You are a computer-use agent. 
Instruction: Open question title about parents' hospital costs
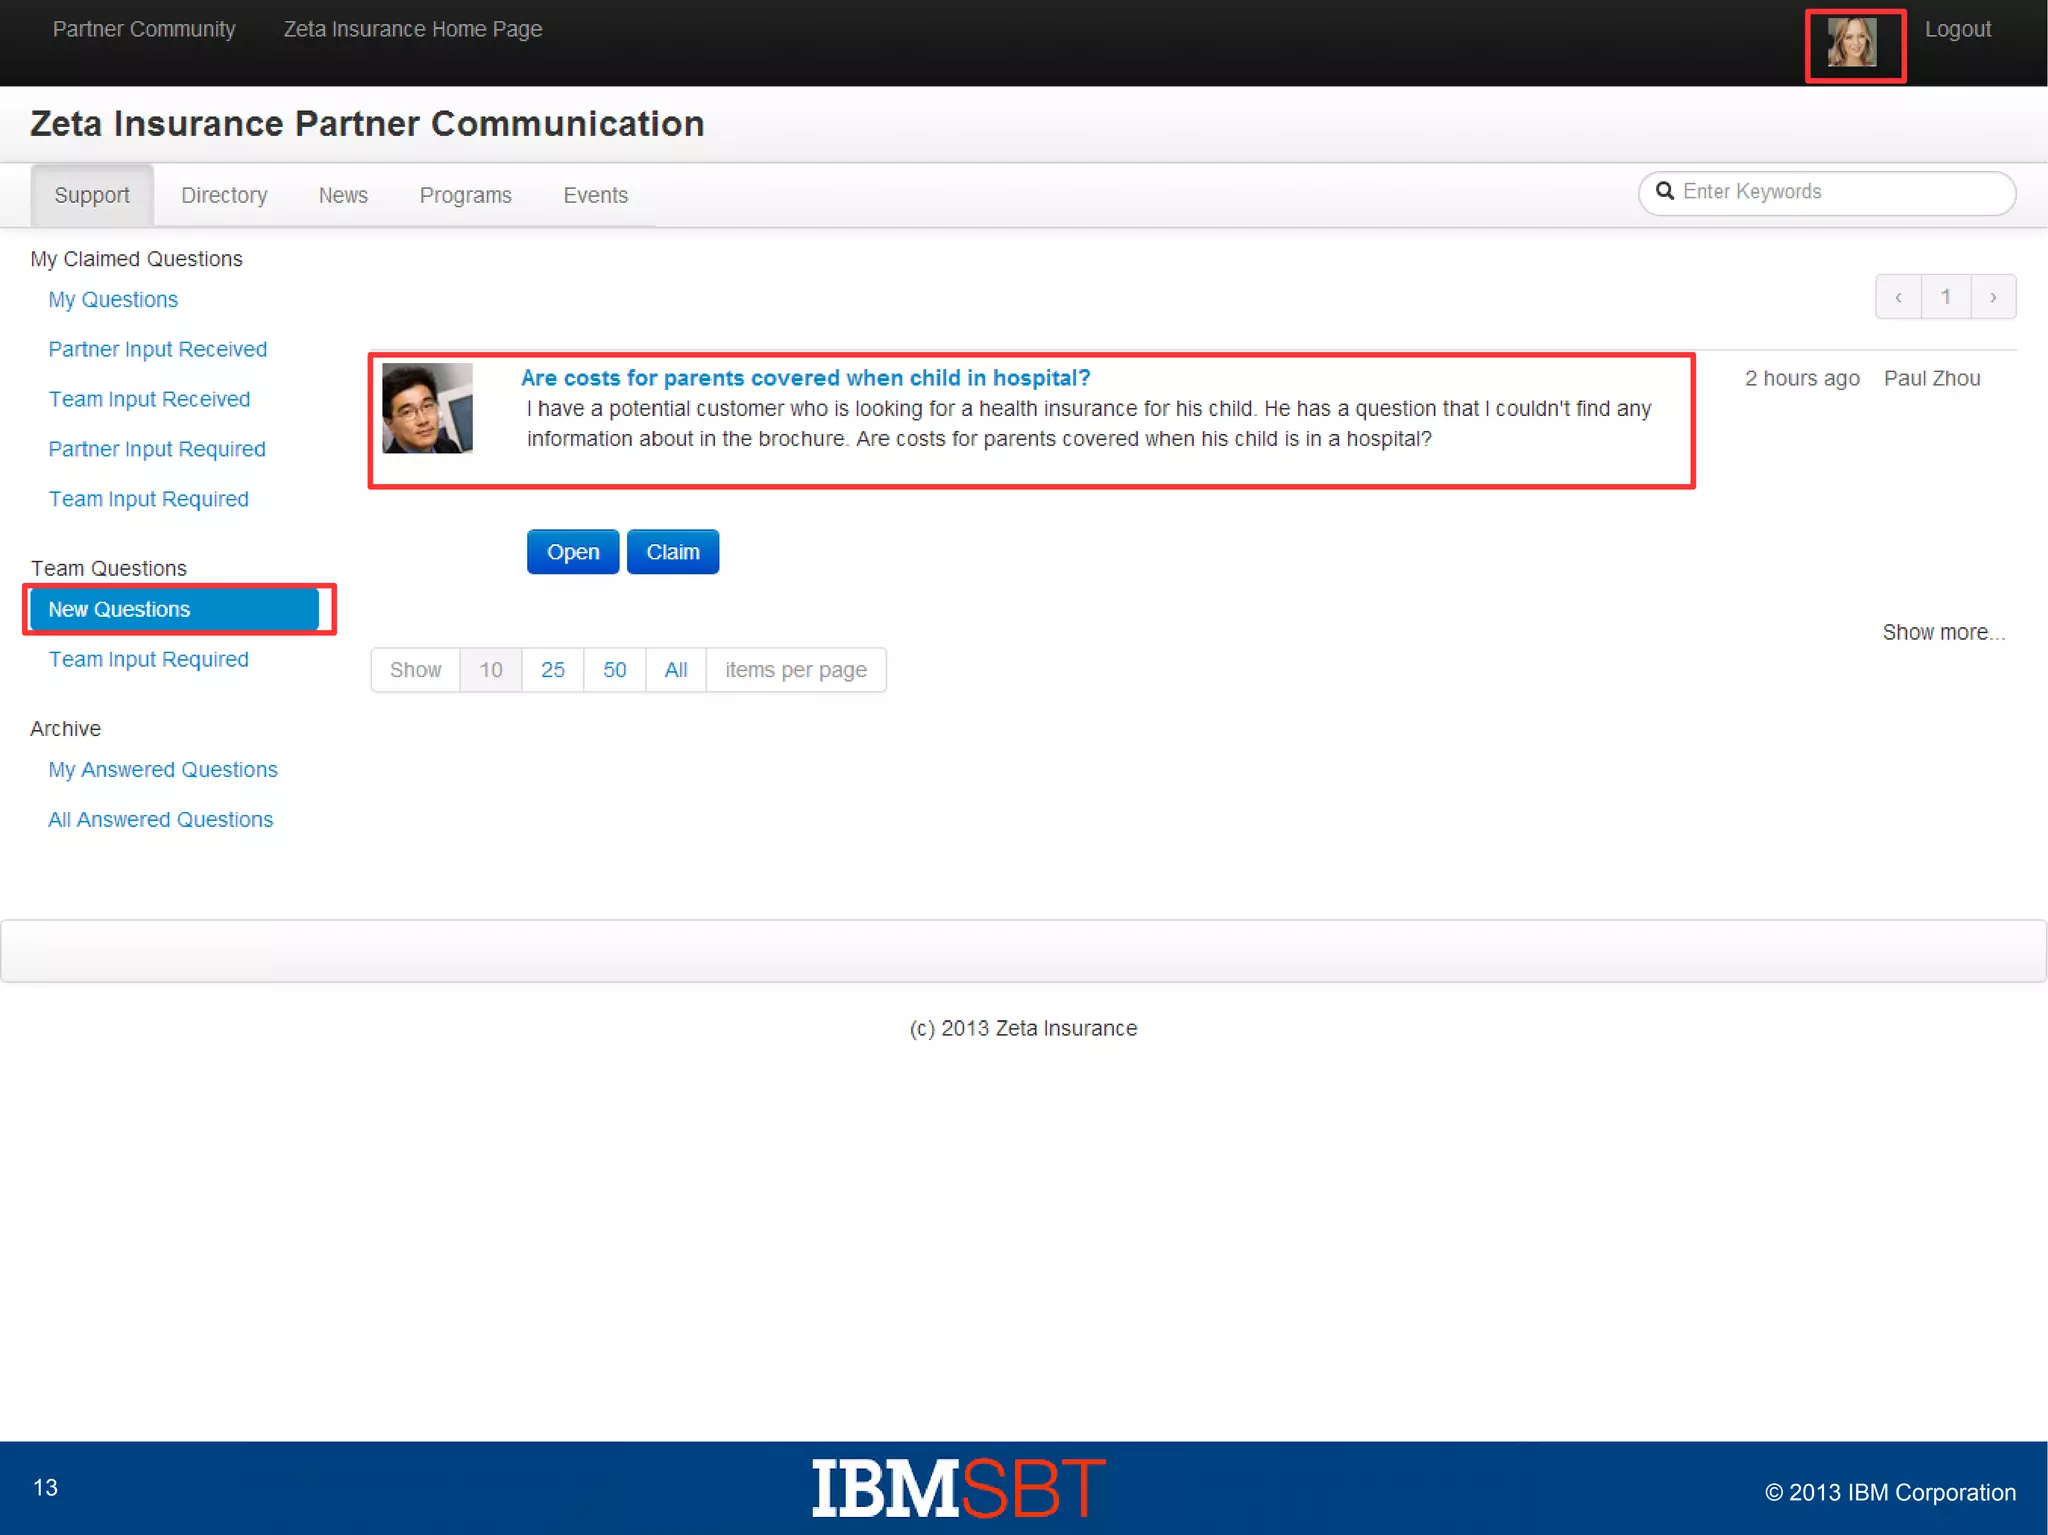(x=805, y=378)
